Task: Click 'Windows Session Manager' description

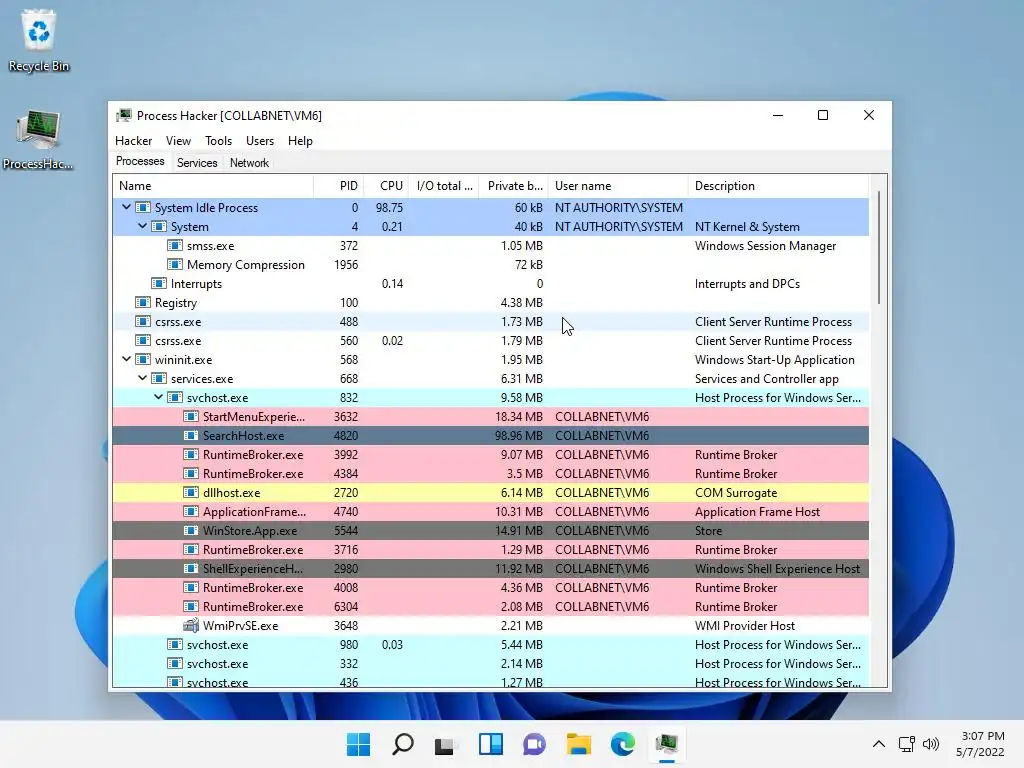Action: coord(765,246)
